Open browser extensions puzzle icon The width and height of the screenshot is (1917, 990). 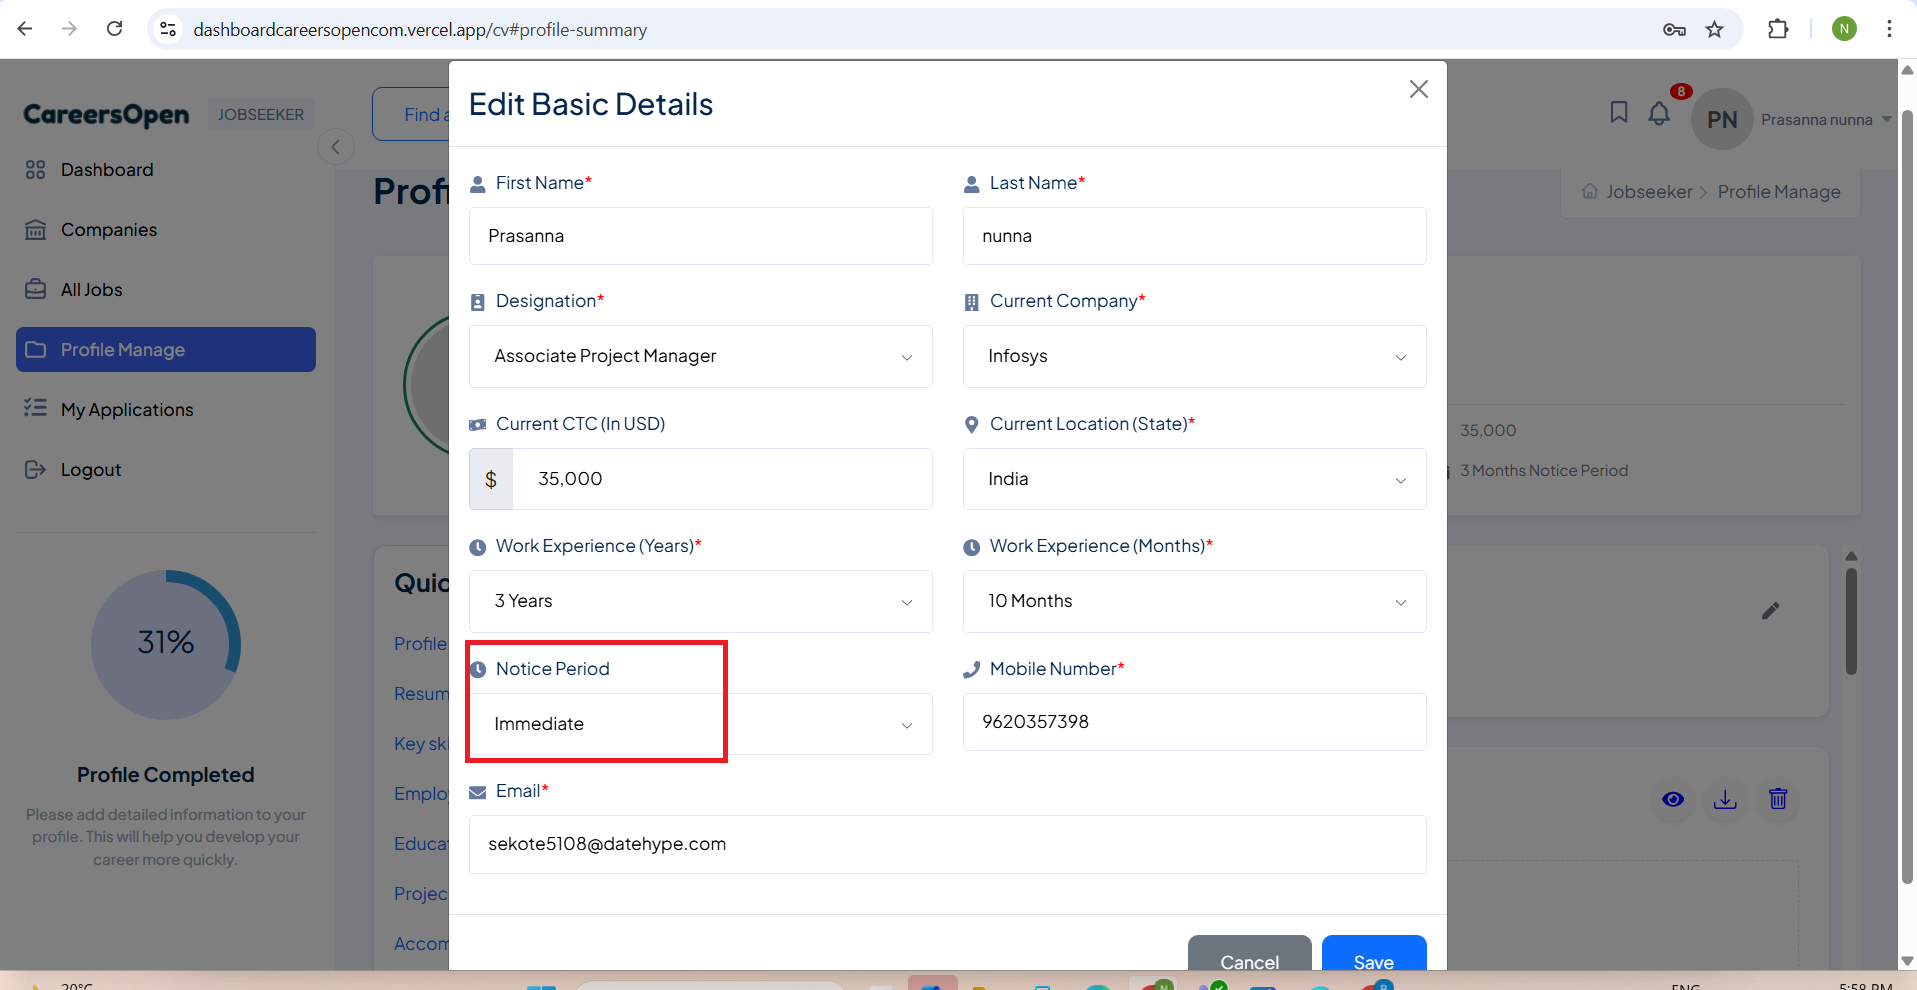click(1777, 29)
